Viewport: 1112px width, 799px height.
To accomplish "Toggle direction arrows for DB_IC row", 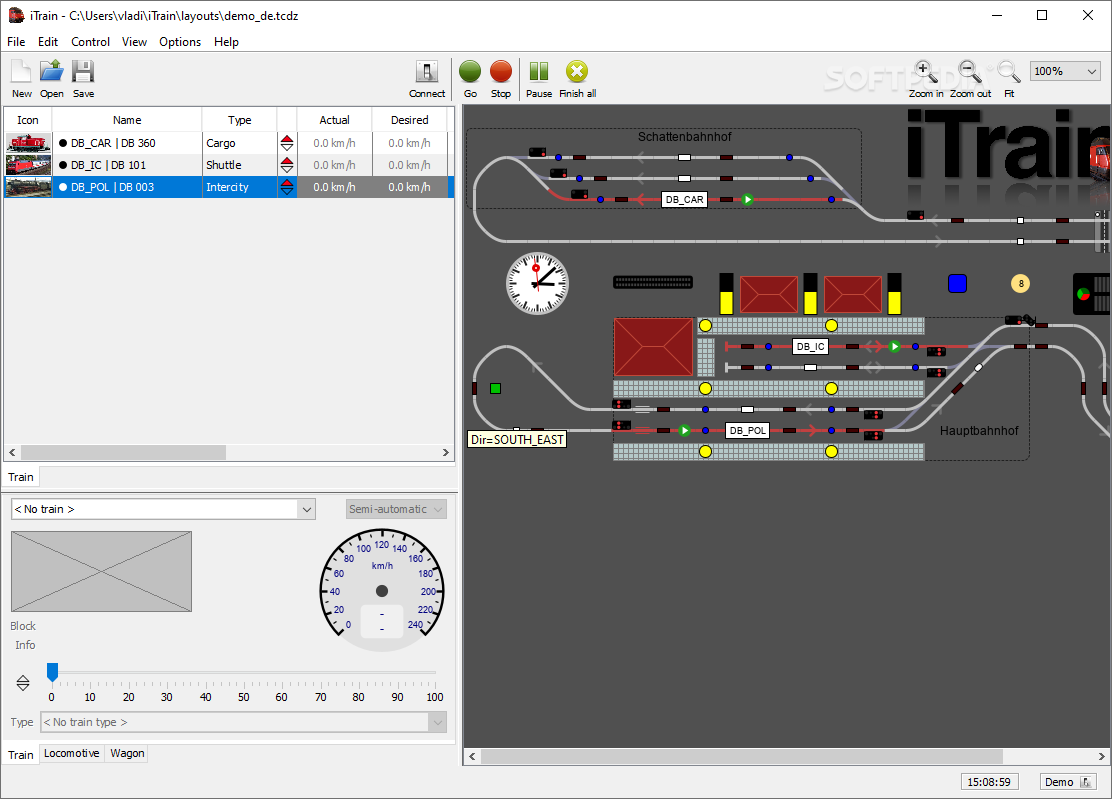I will pos(287,165).
